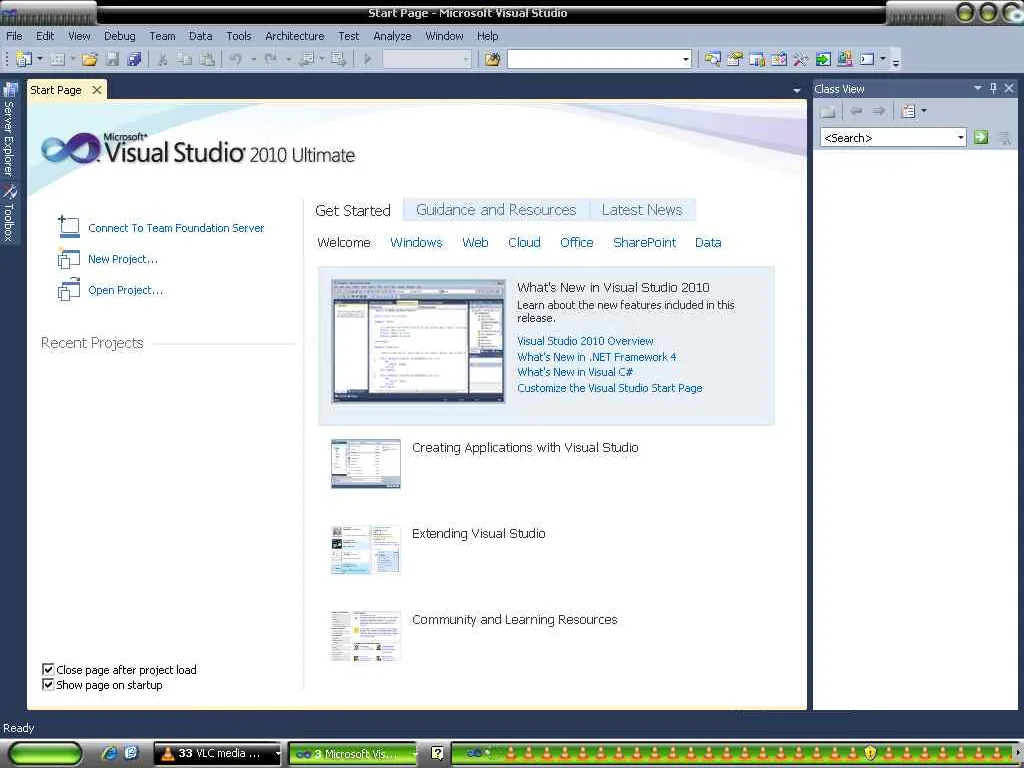Select the SharePoint category tab
This screenshot has width=1024, height=768.
click(645, 242)
